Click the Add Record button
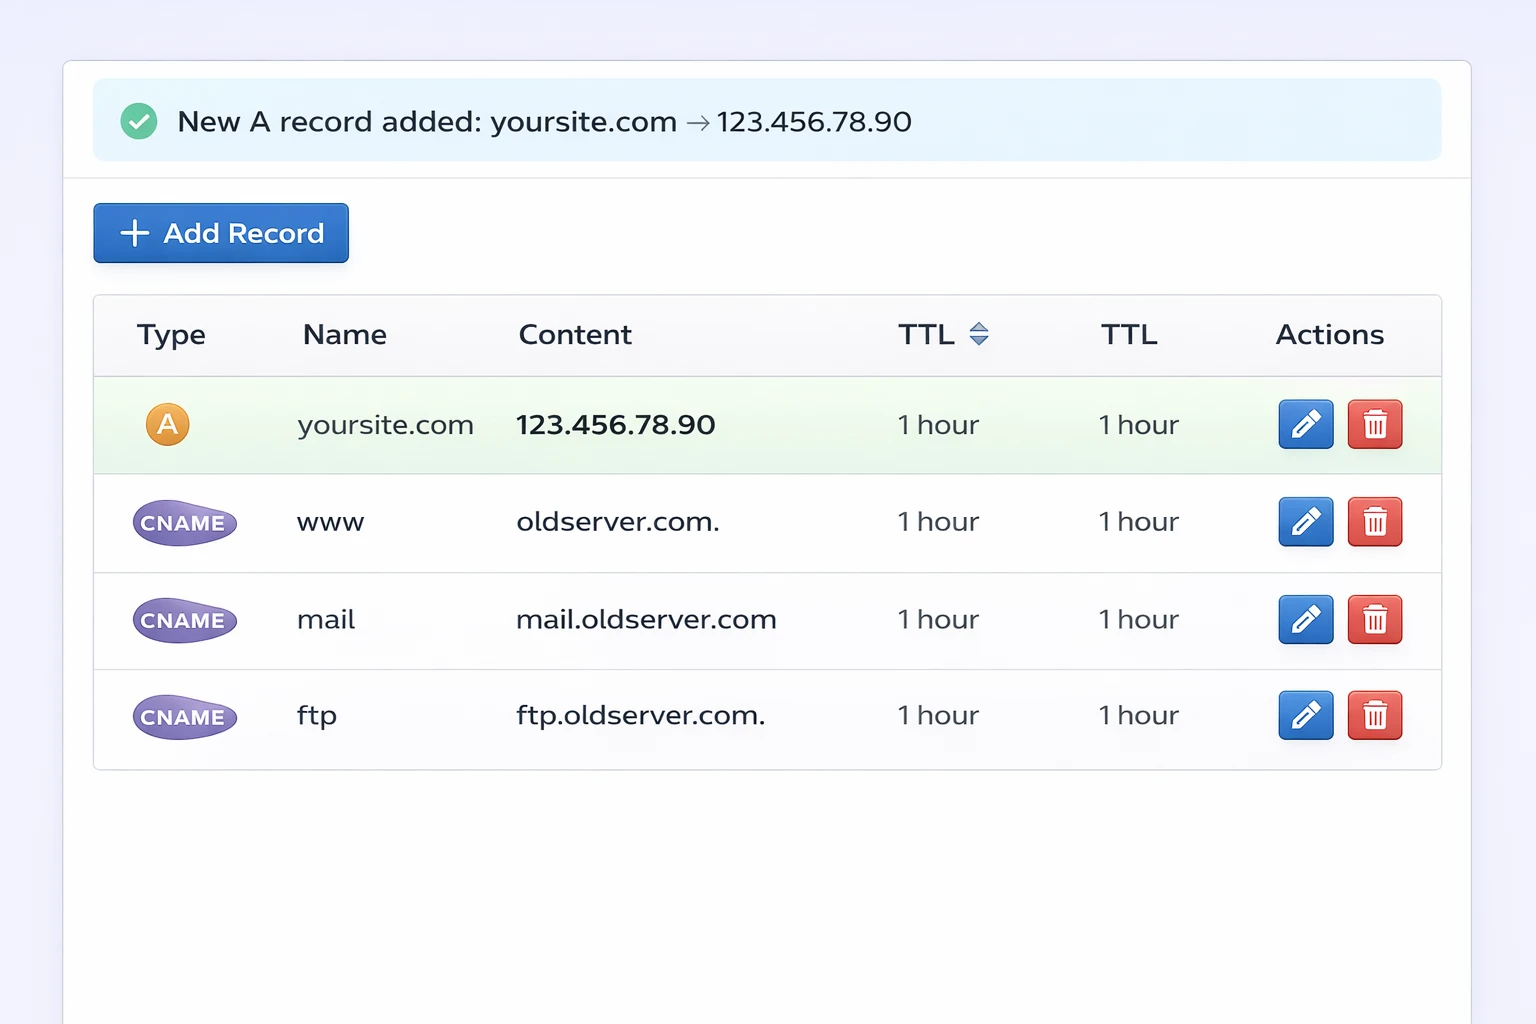This screenshot has height=1024, width=1536. tap(220, 233)
